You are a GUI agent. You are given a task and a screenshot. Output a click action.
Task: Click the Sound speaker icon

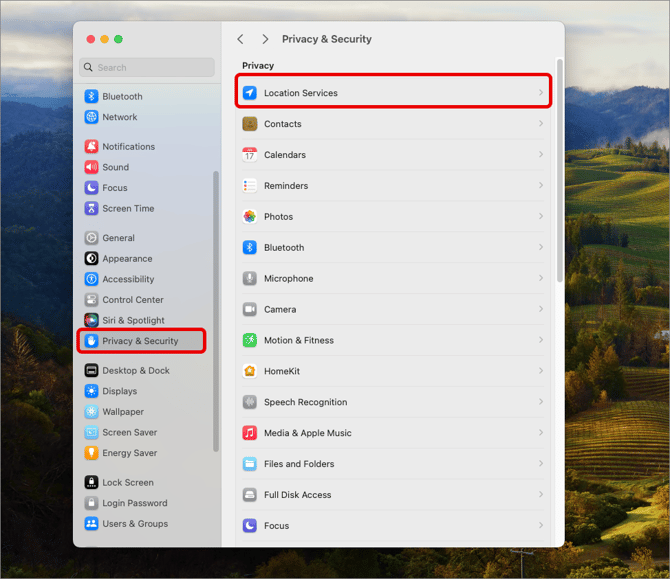pos(91,167)
